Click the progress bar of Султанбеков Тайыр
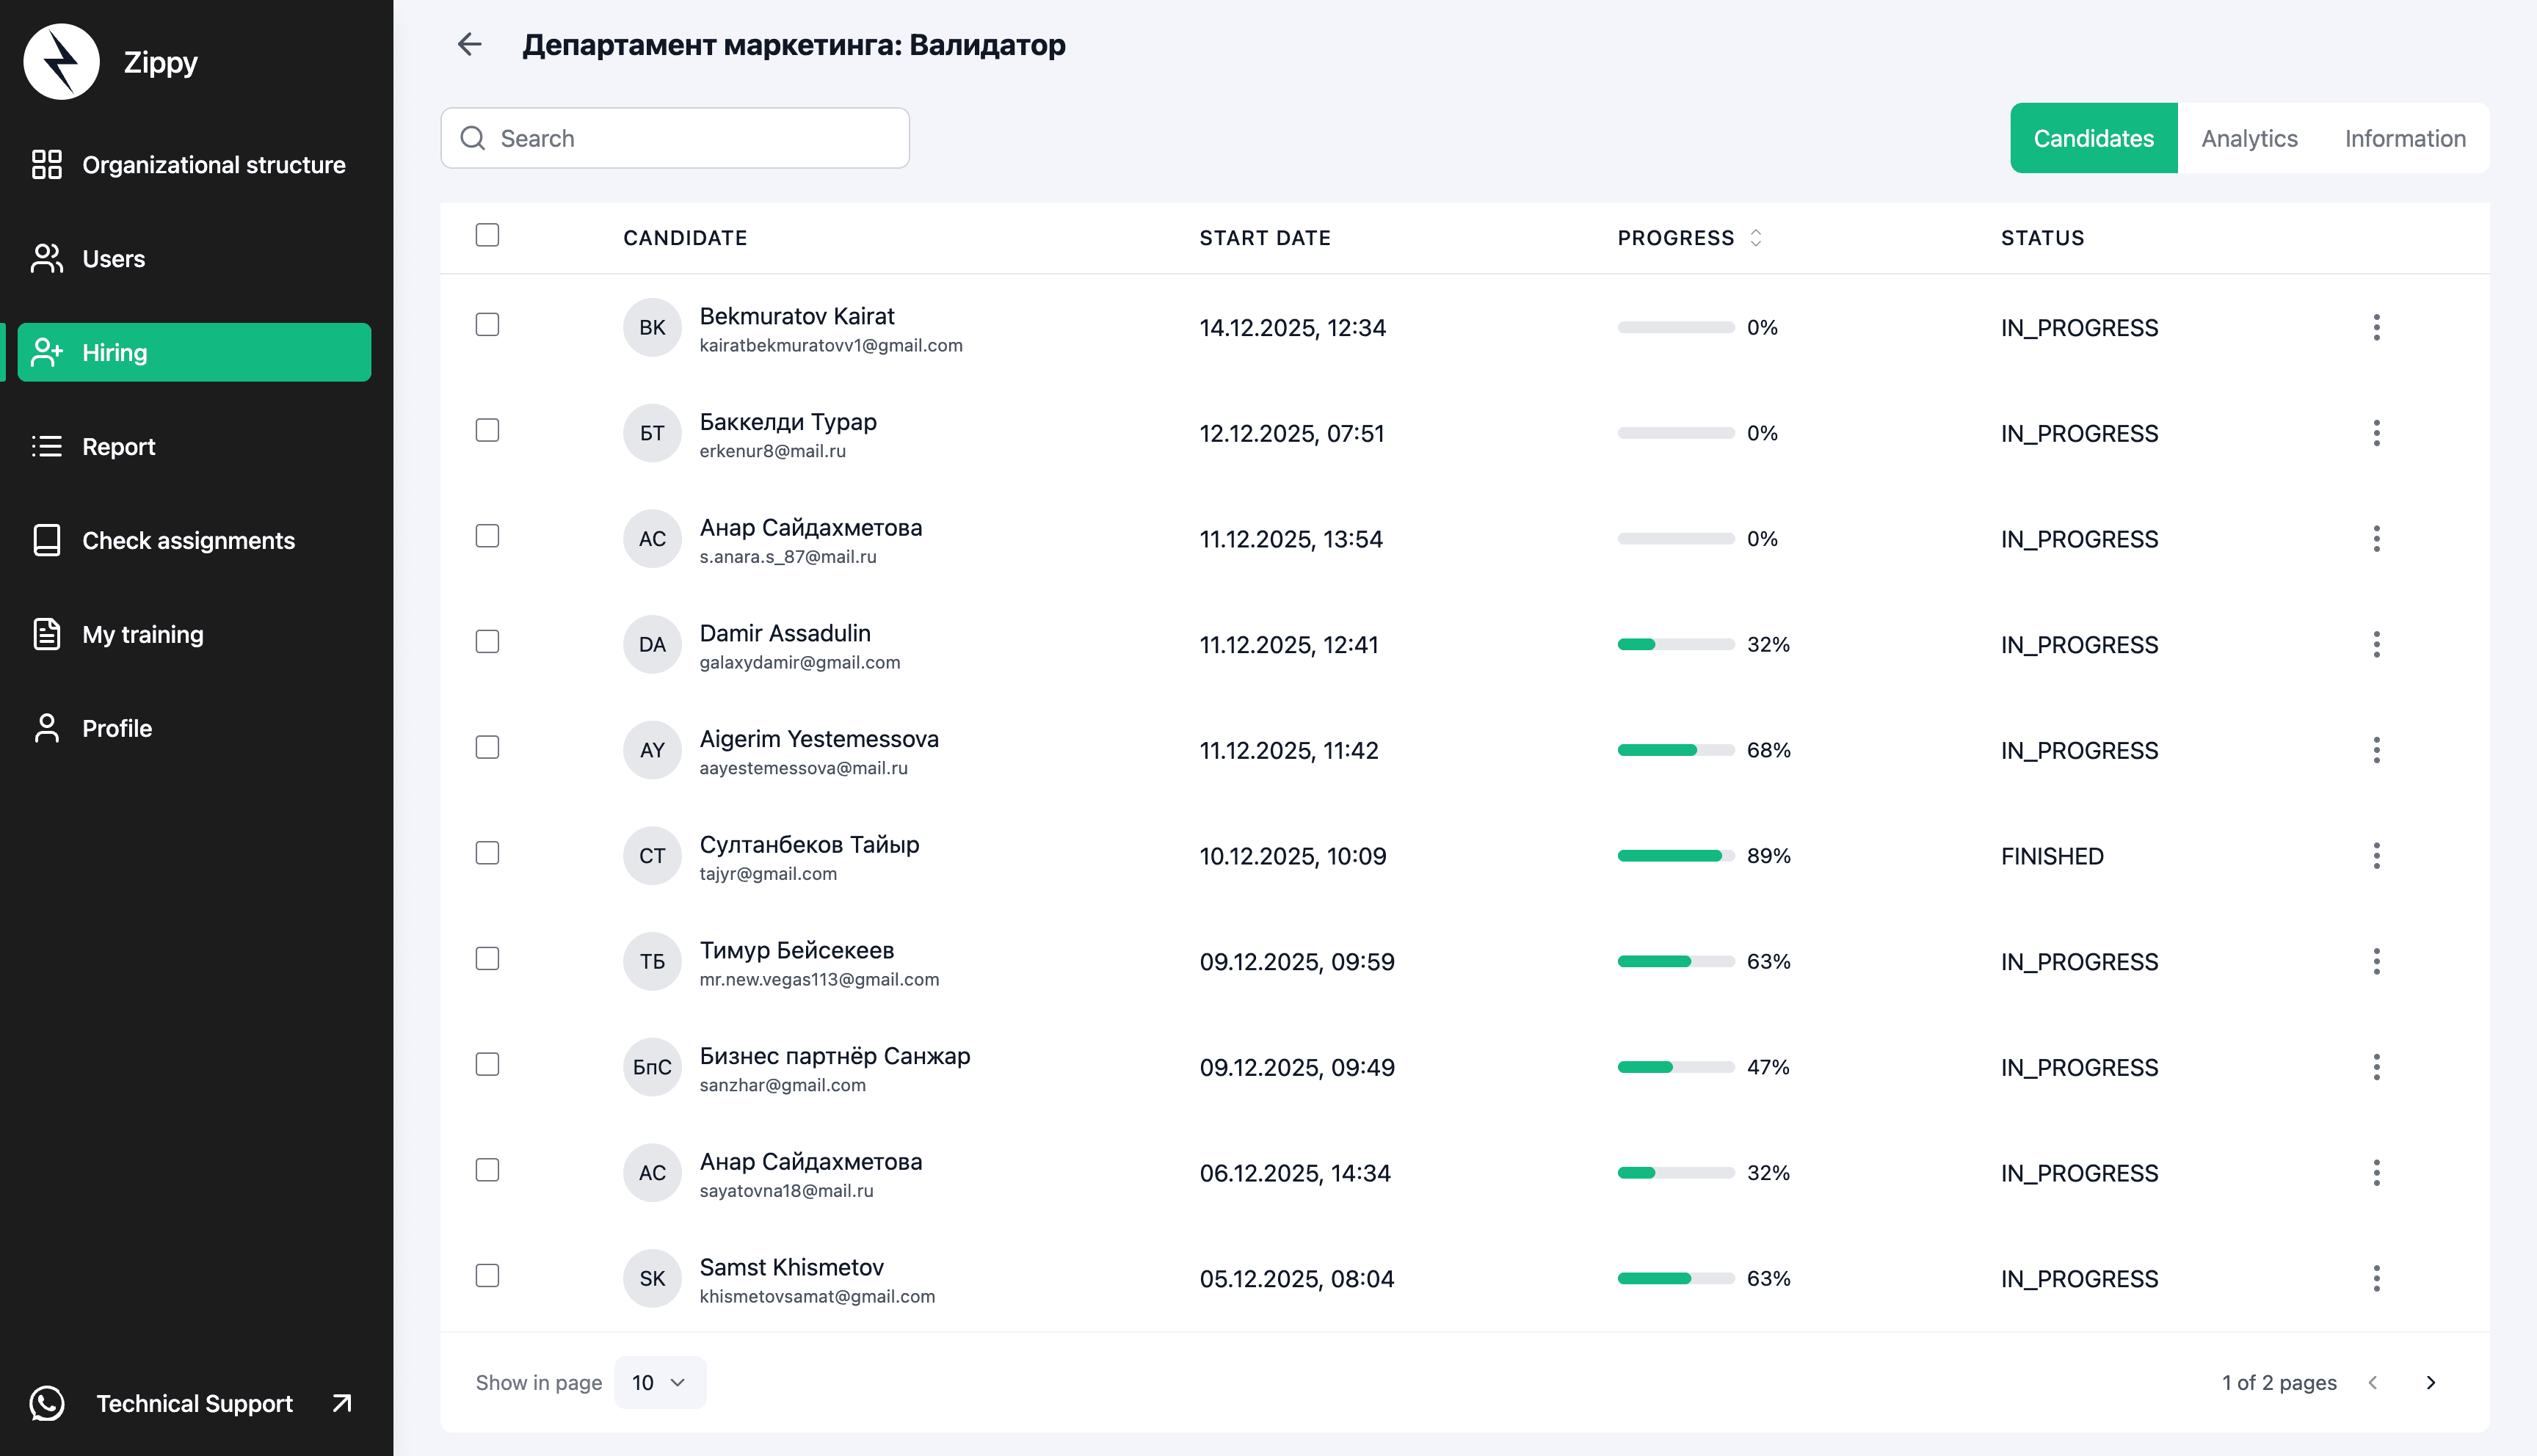Screen dimensions: 2537x1456 click(x=1673, y=855)
